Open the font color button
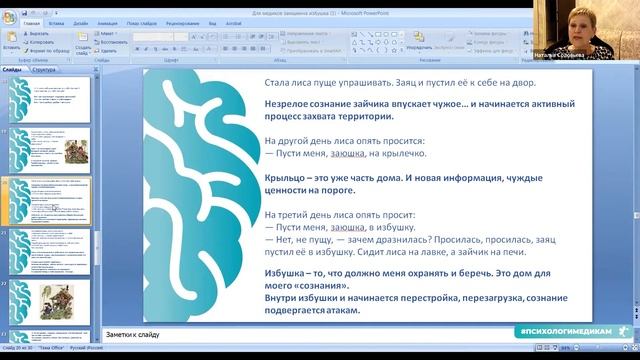 209,49
